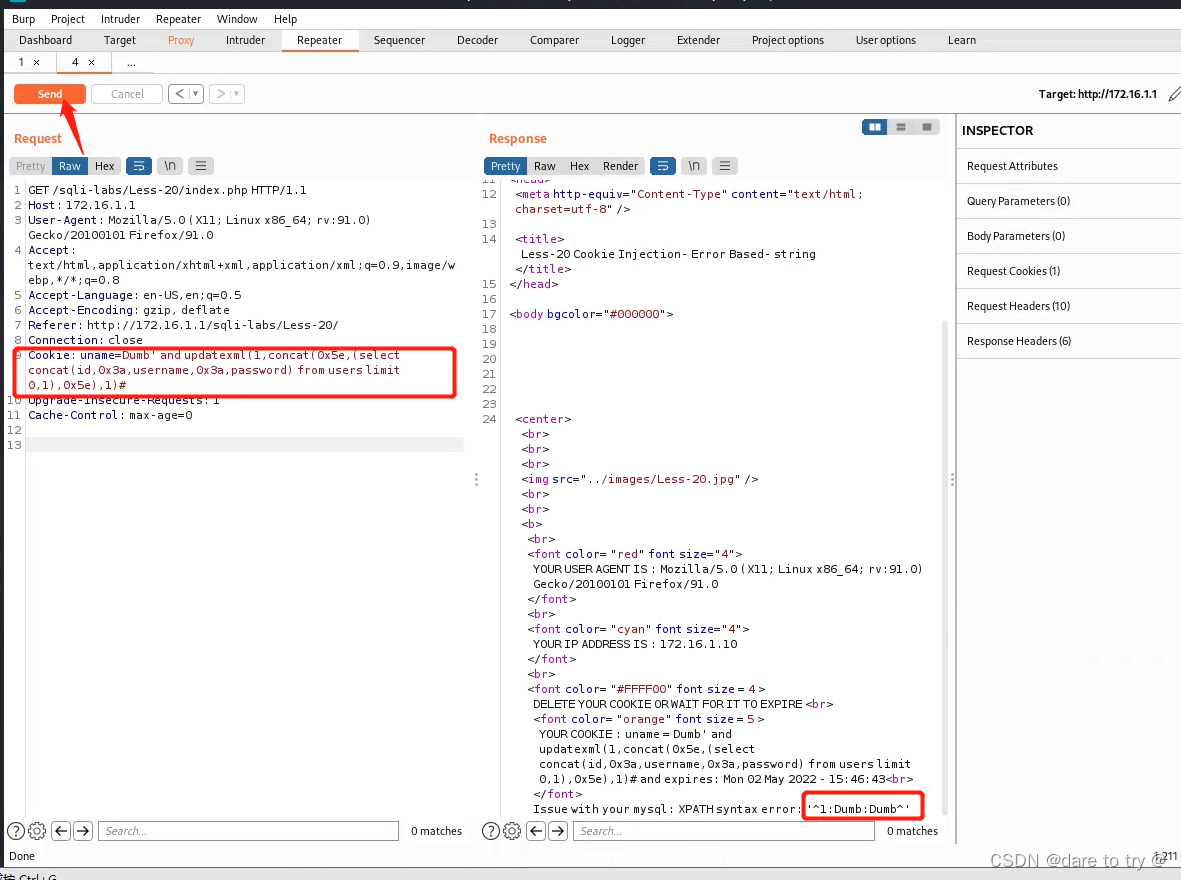The height and width of the screenshot is (880, 1181).
Task: Toggle response word wrap icon
Action: 662,166
